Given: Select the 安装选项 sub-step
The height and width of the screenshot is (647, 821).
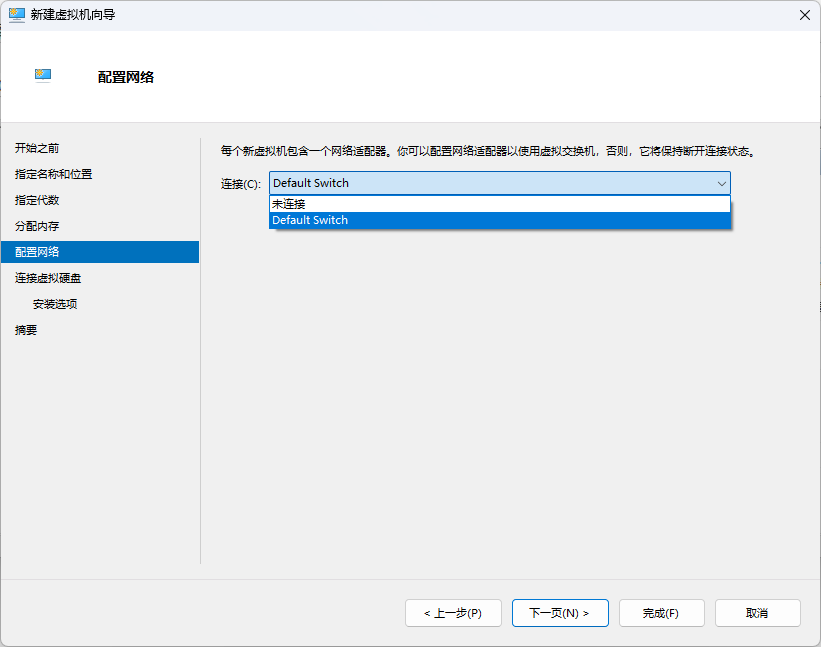Looking at the screenshot, I should (x=55, y=304).
